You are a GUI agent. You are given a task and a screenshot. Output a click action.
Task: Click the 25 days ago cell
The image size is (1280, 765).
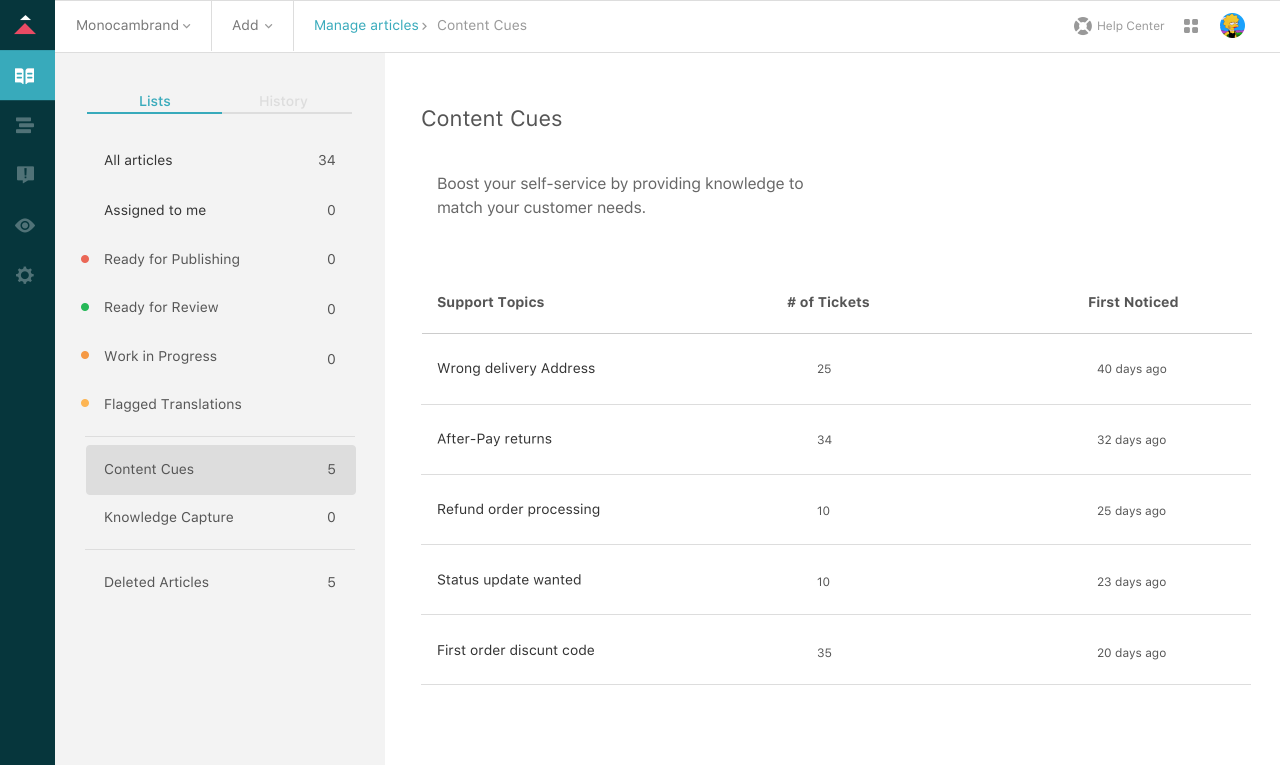[x=1132, y=511]
